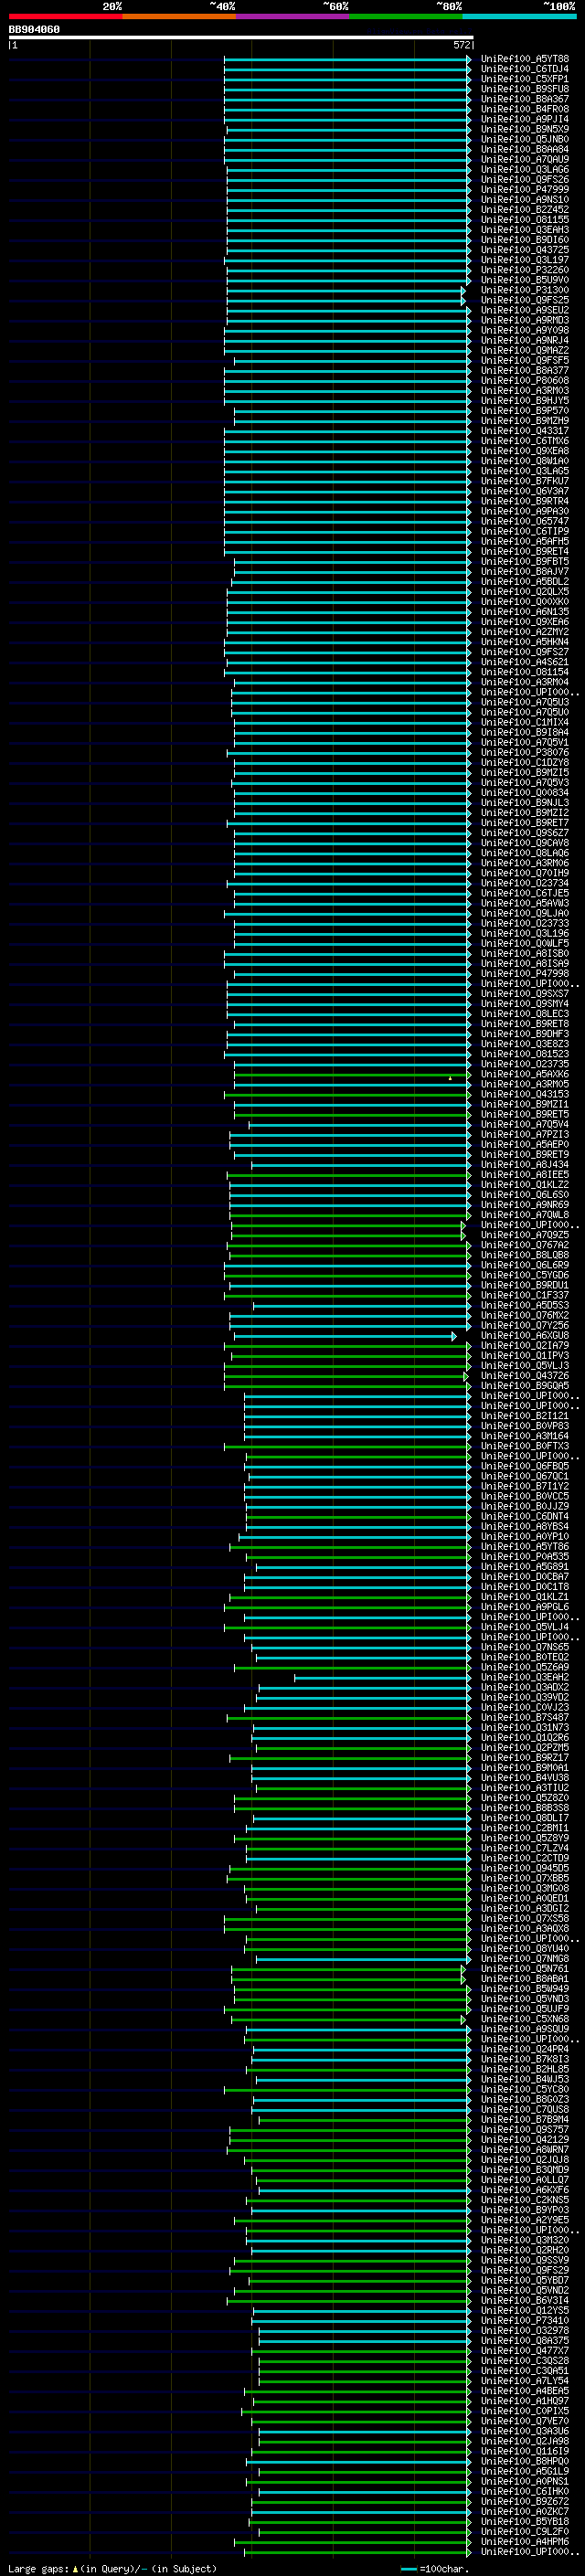Open the UniRef100_P80608 hit
Viewport: 585px width, 2576px height.
(x=525, y=380)
